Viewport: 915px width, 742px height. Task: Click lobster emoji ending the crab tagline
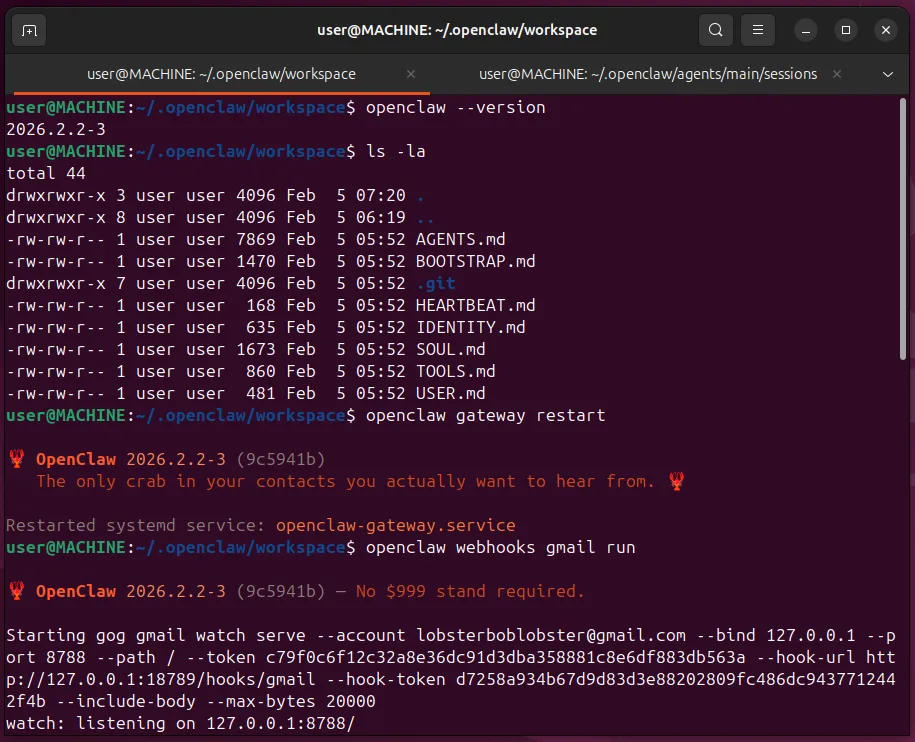pos(677,482)
